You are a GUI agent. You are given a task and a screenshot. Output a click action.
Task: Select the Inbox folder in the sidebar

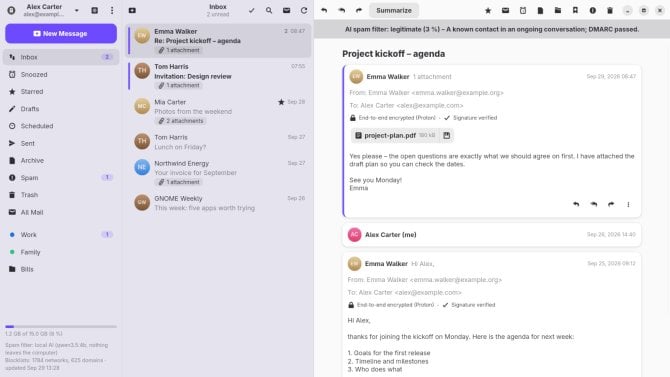pos(61,57)
